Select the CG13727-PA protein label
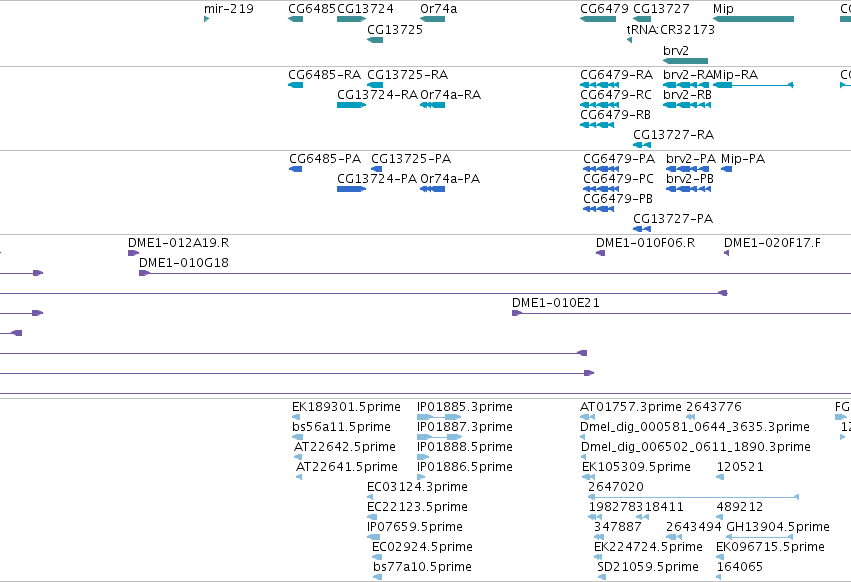 coord(673,219)
